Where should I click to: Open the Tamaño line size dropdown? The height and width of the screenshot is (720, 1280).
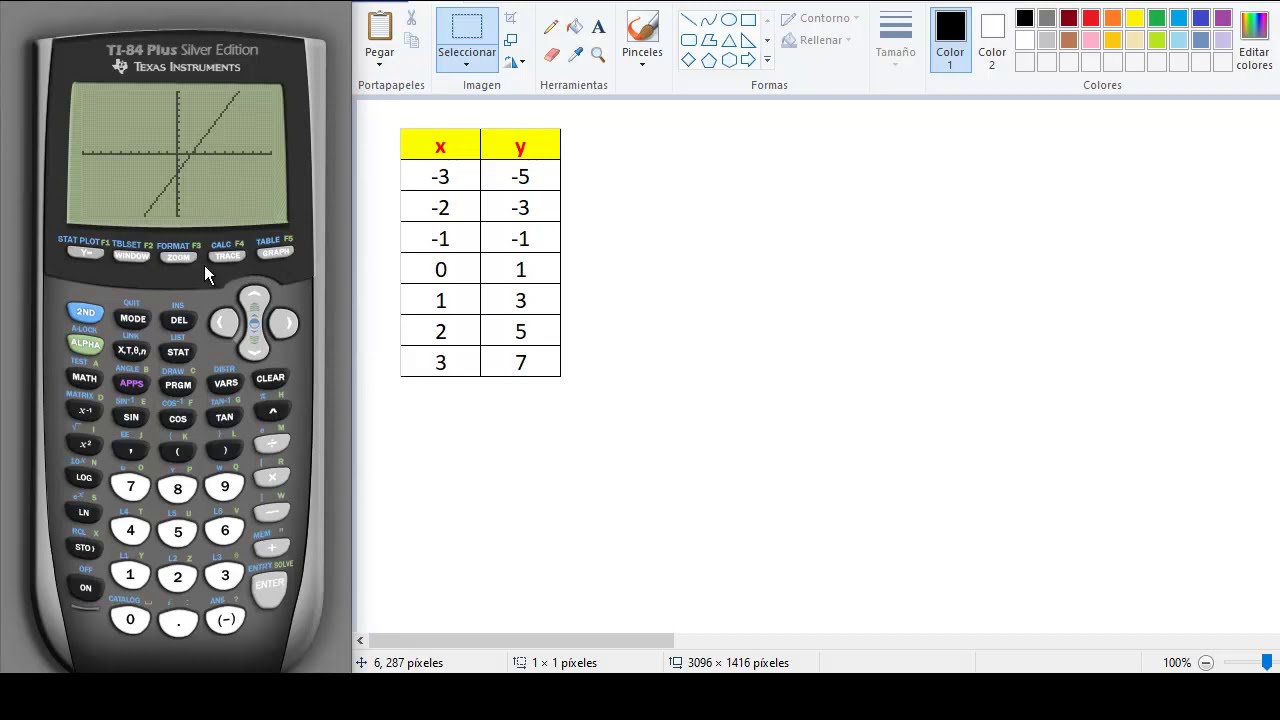895,40
